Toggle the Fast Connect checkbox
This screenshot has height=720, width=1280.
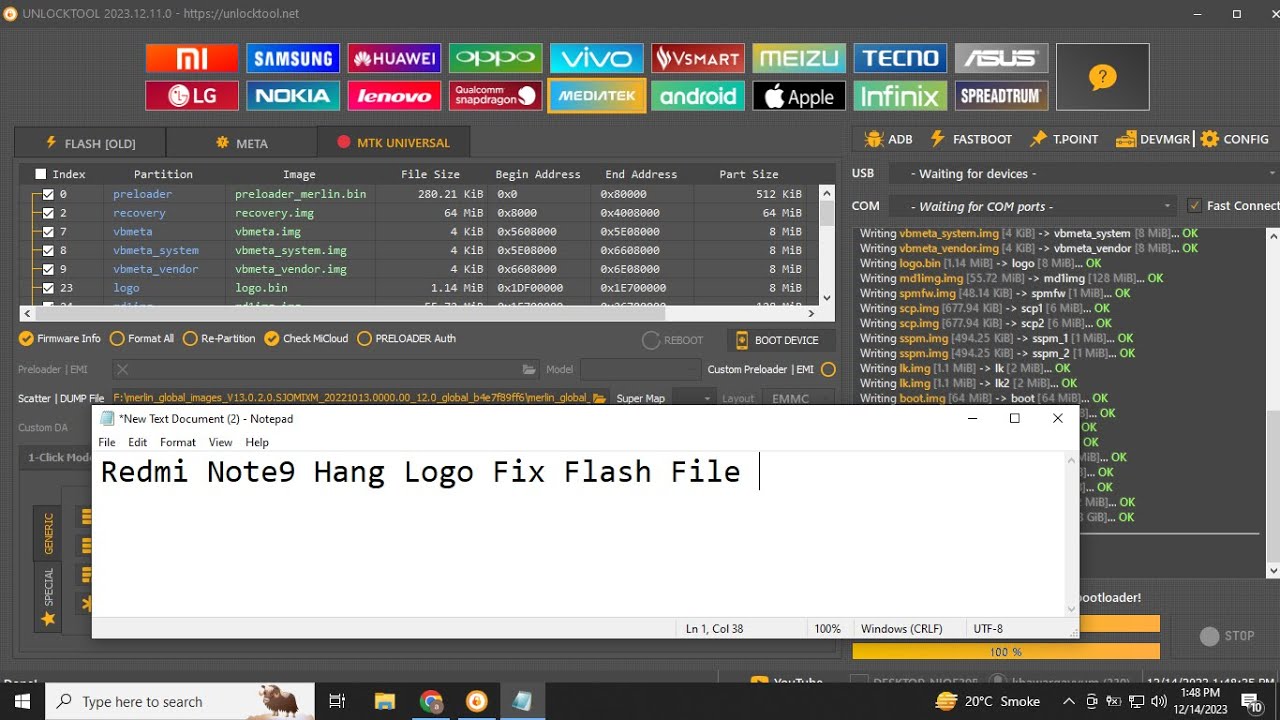coord(1194,206)
